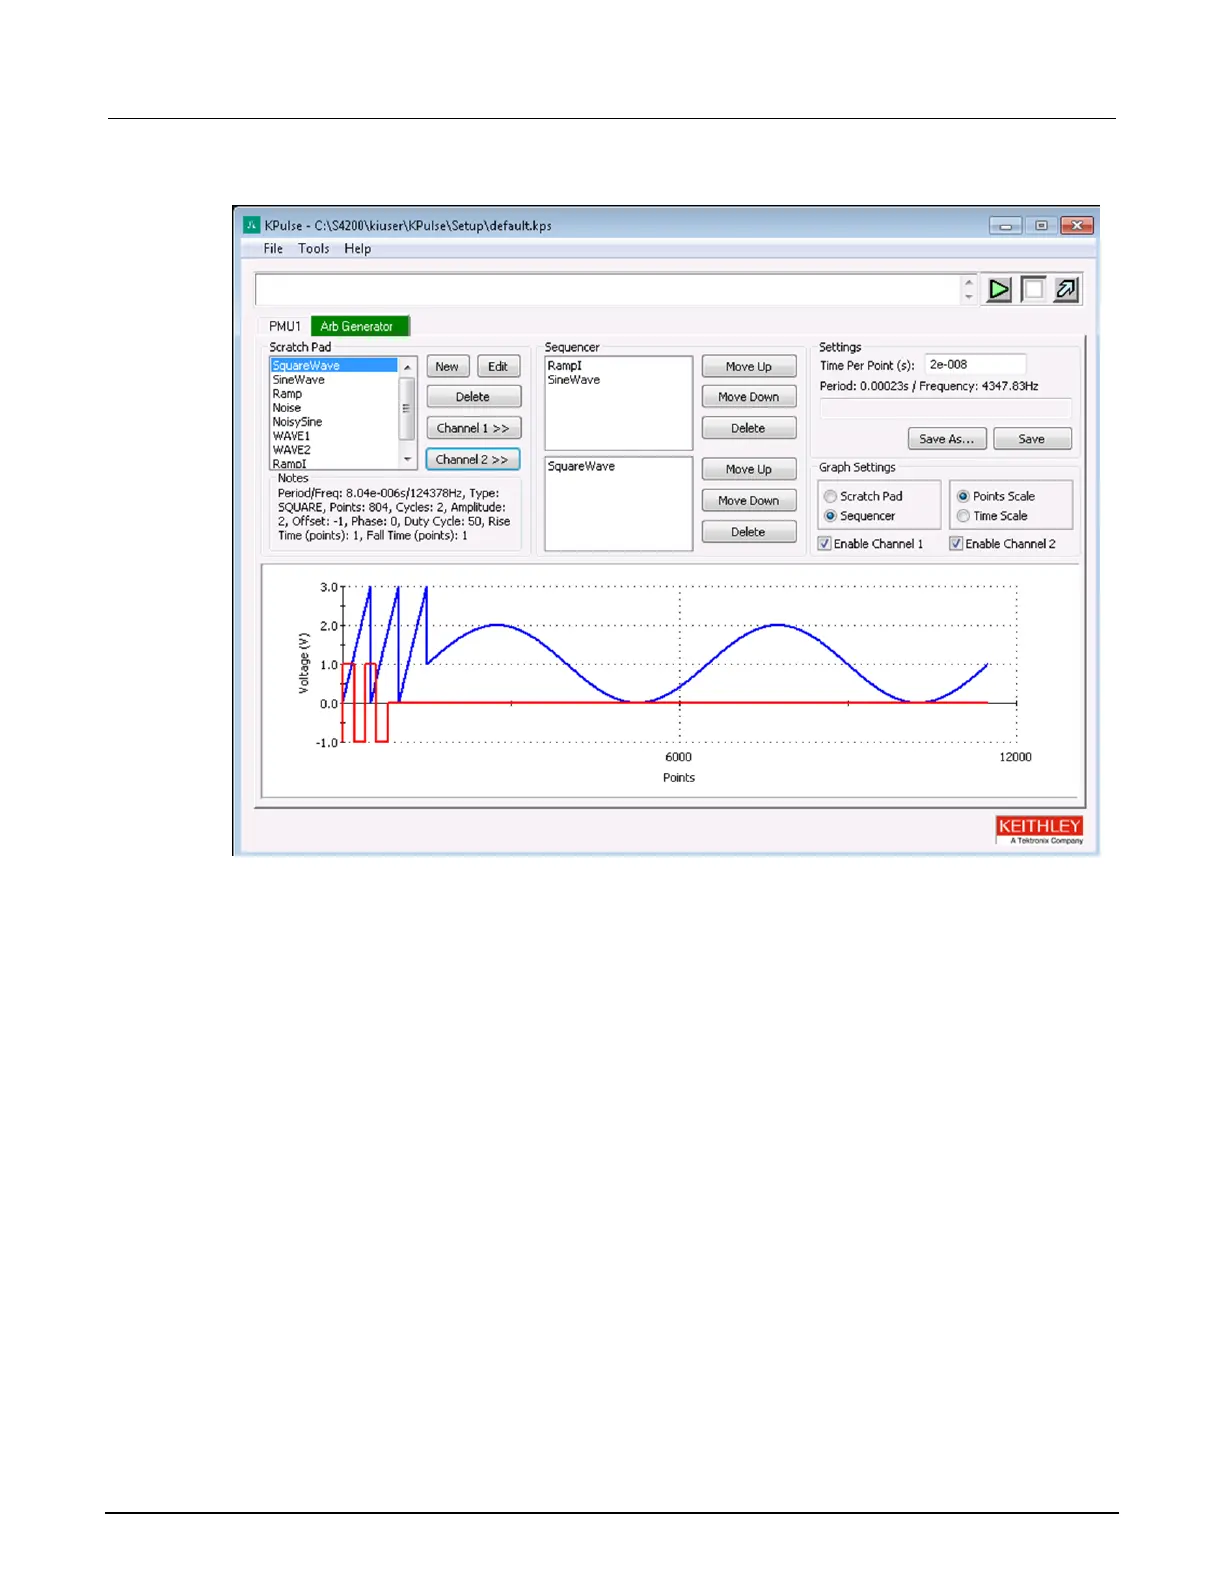Click the Scratch Pad Delete button
Screen dimensions: 1224x1584
[473, 397]
